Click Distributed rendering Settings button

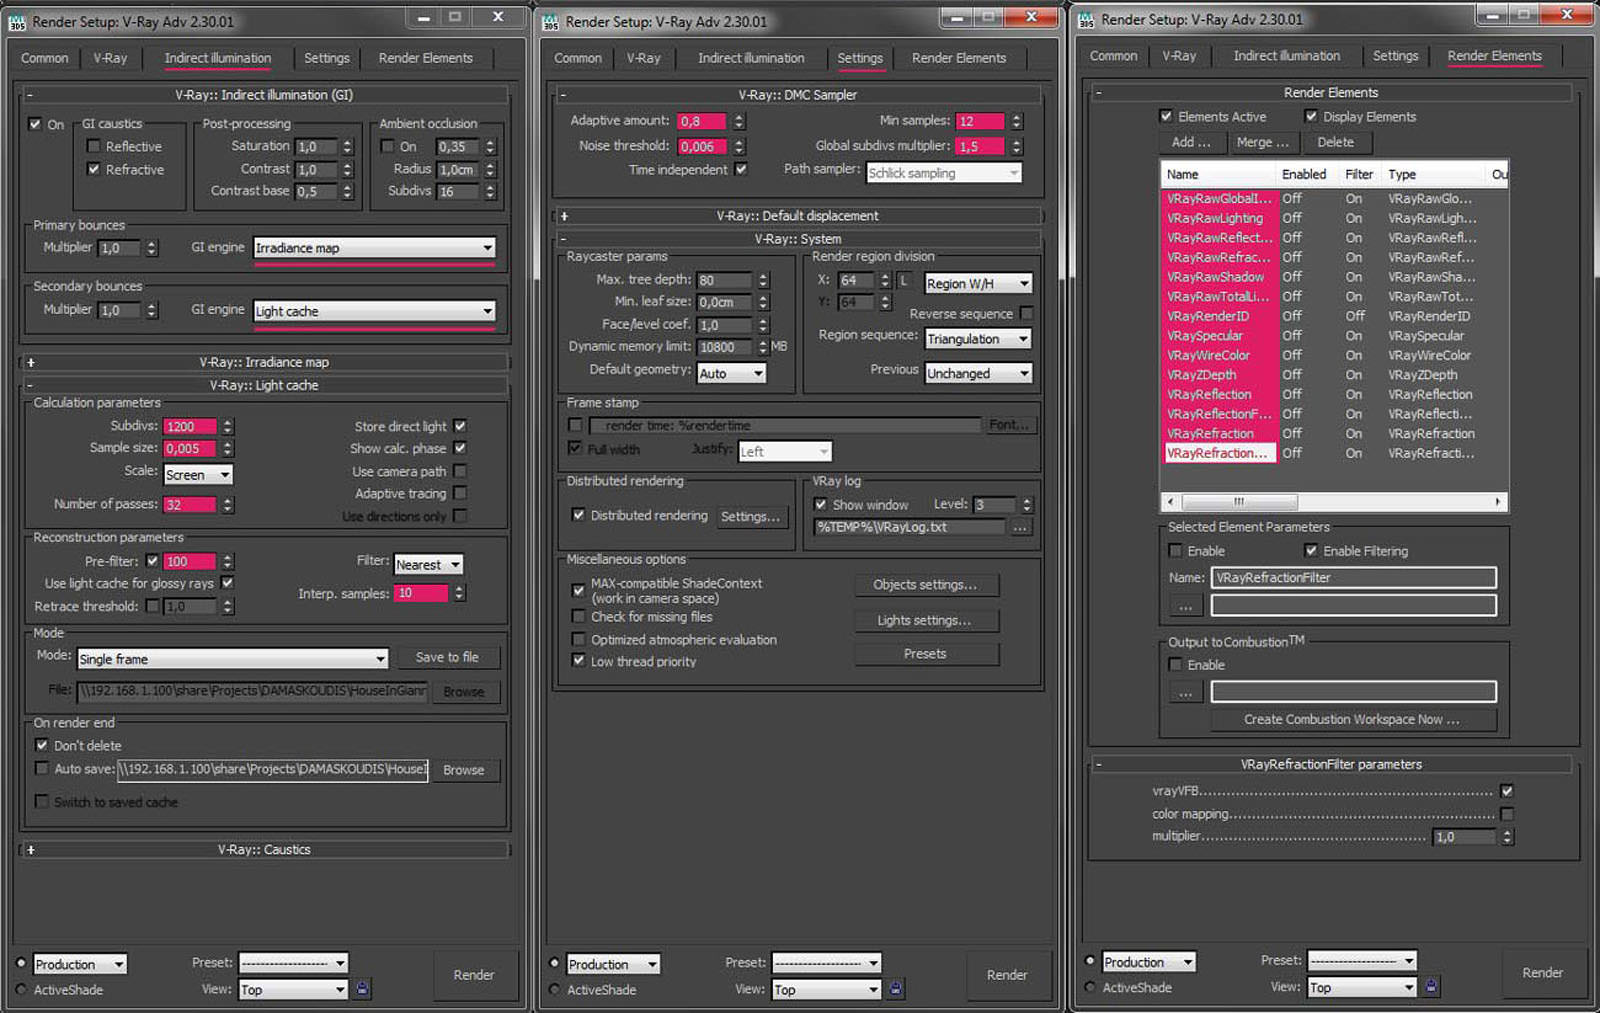click(750, 516)
